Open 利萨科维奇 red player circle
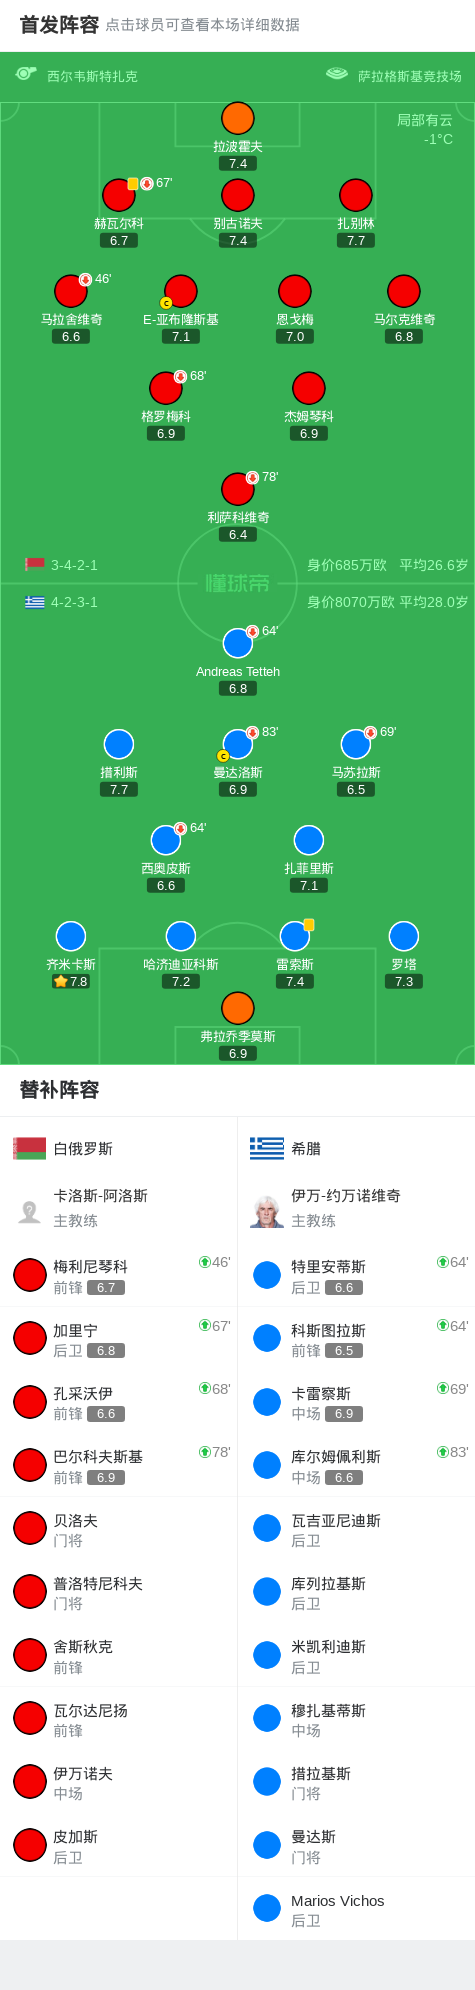Viewport: 475px width, 1990px height. pyautogui.click(x=238, y=489)
